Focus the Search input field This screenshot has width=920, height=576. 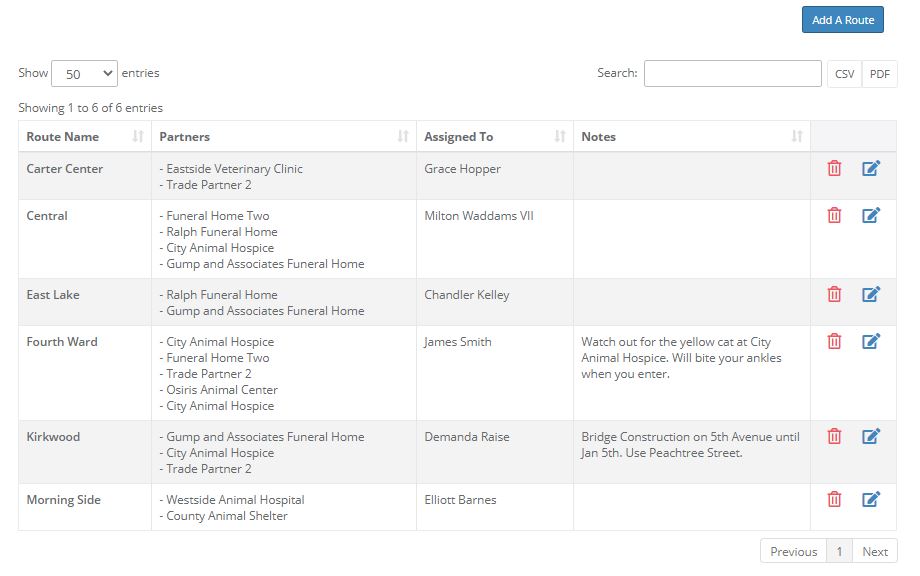pos(732,74)
